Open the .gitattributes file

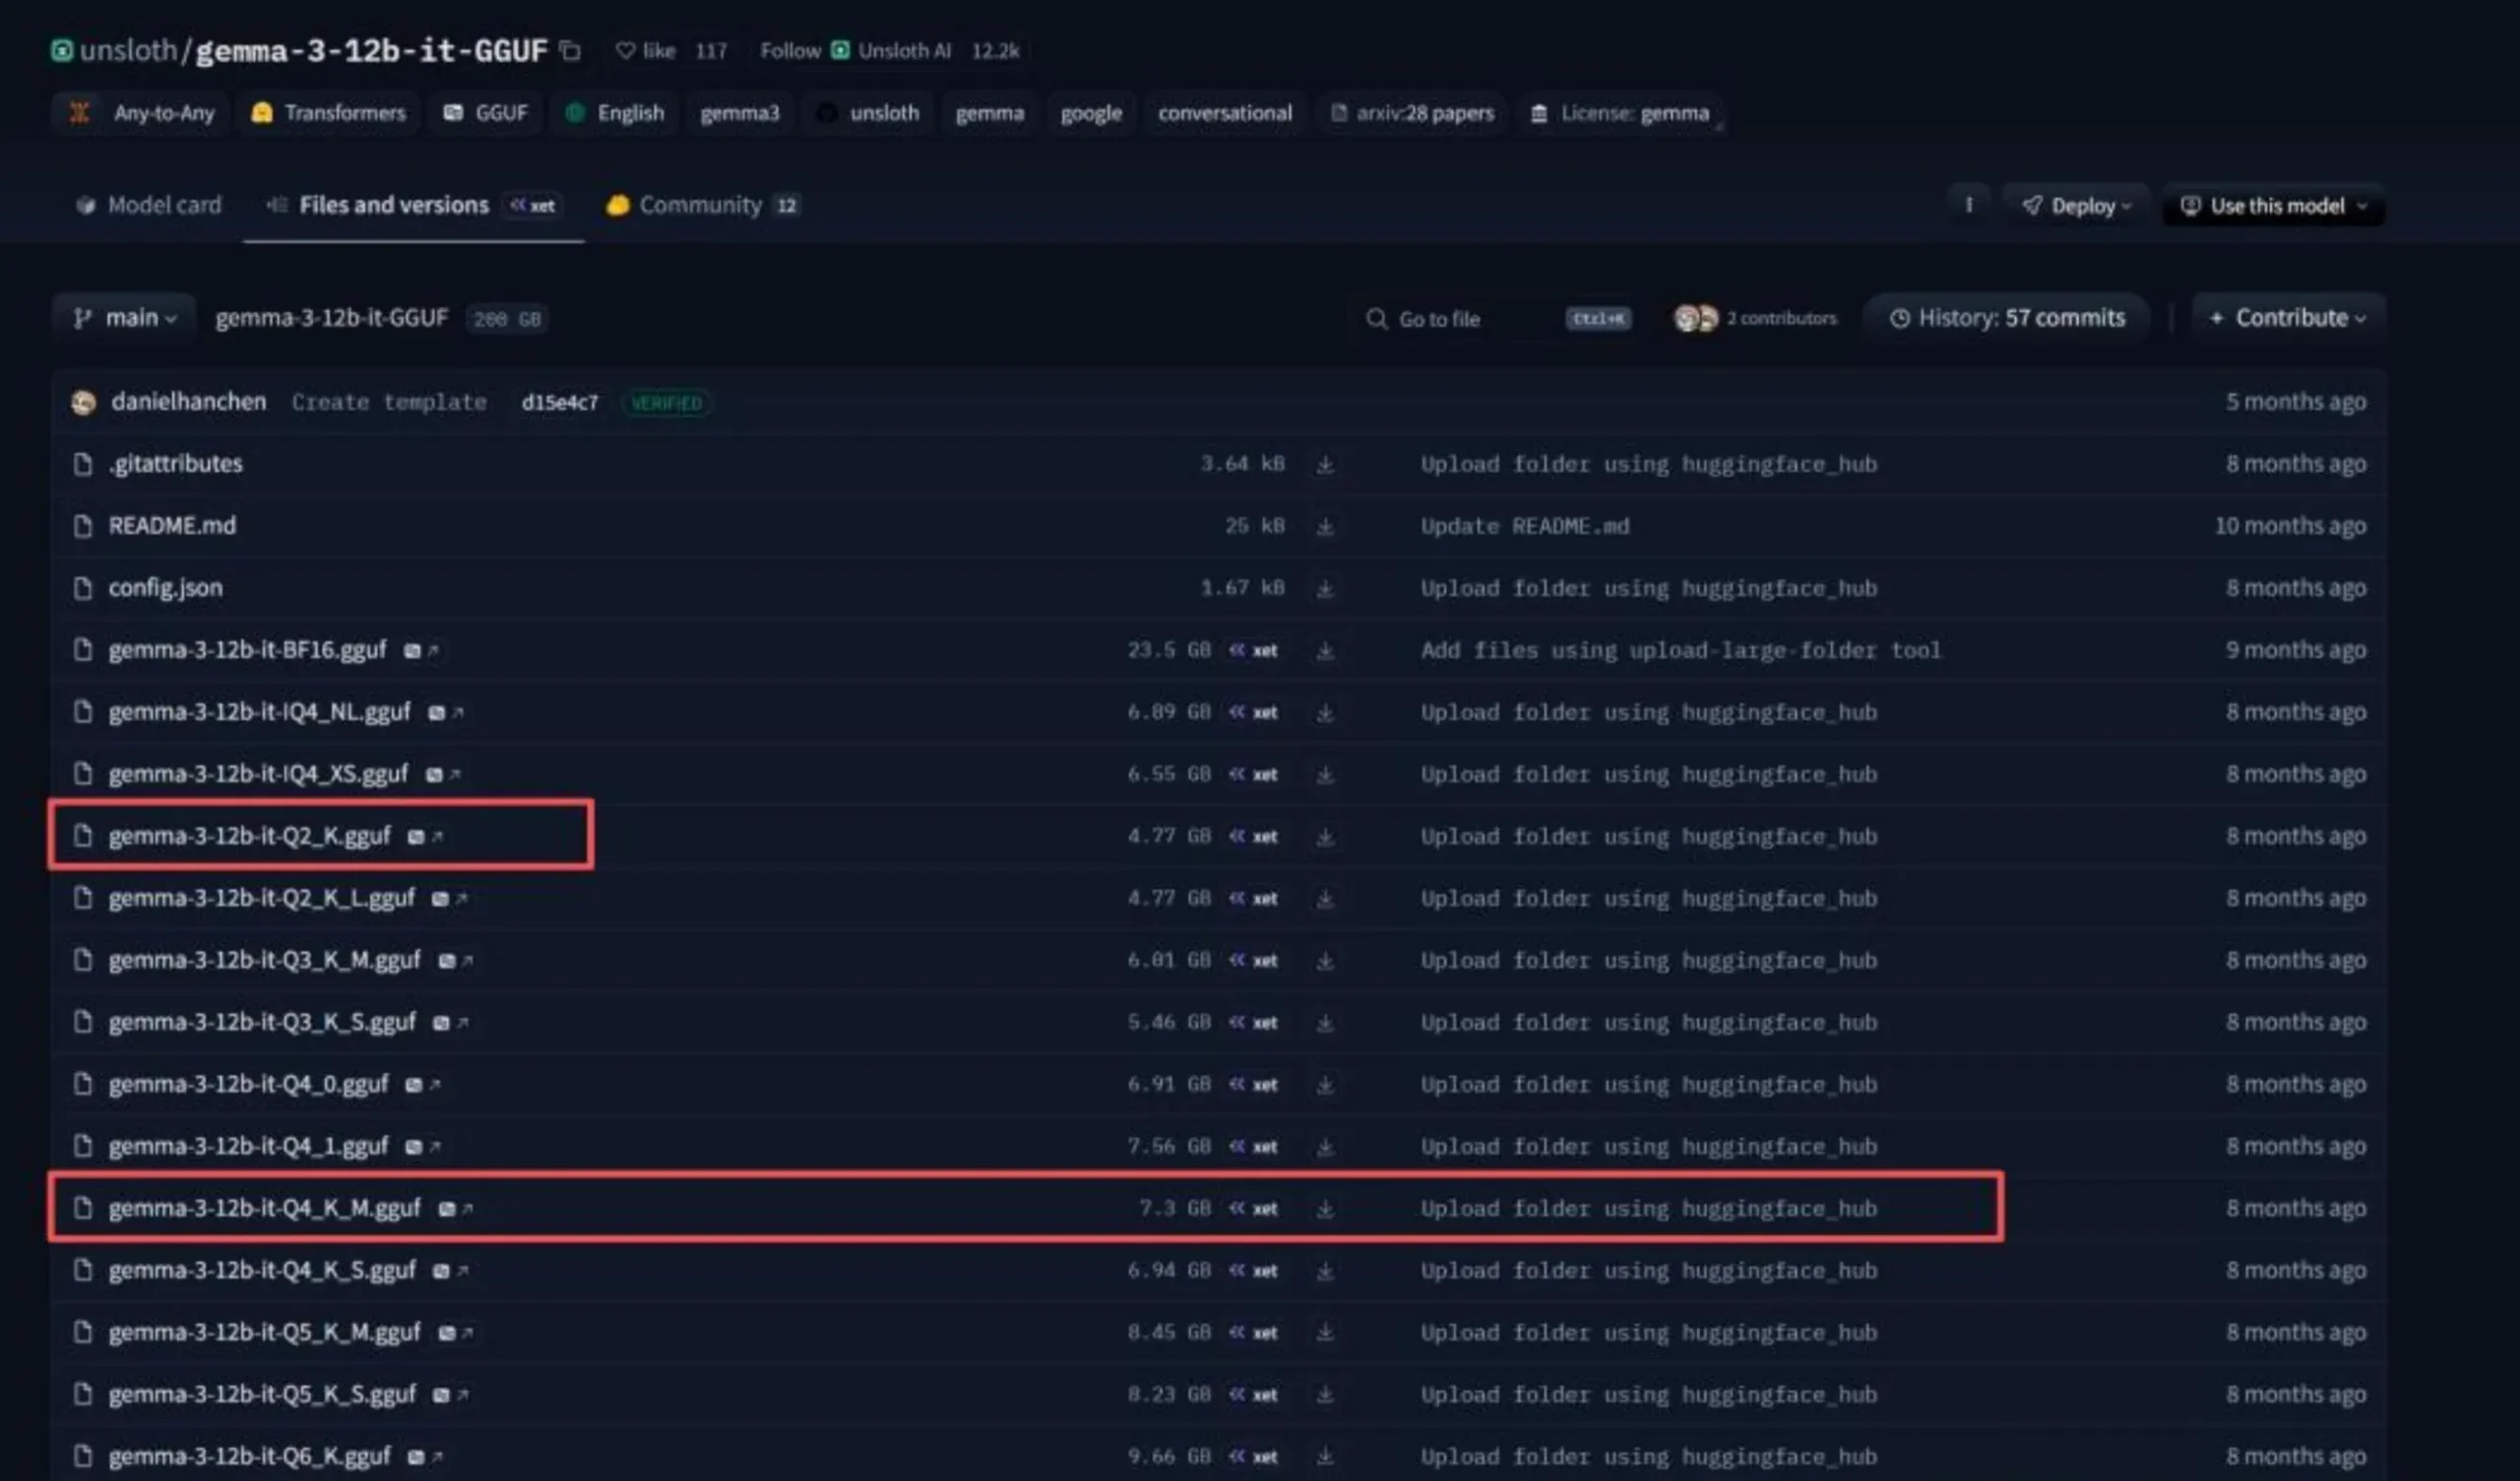click(x=176, y=464)
